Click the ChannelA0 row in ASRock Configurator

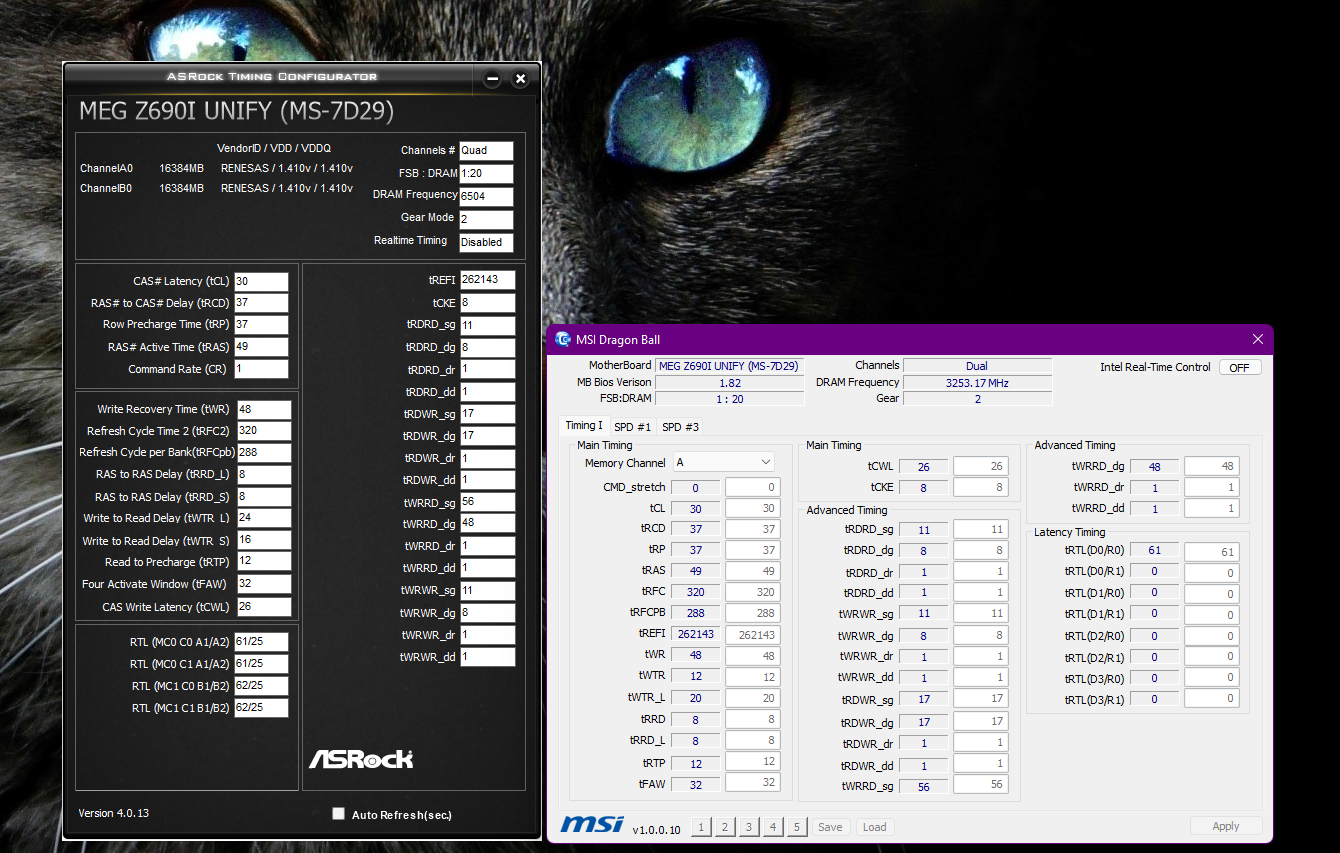[216, 168]
